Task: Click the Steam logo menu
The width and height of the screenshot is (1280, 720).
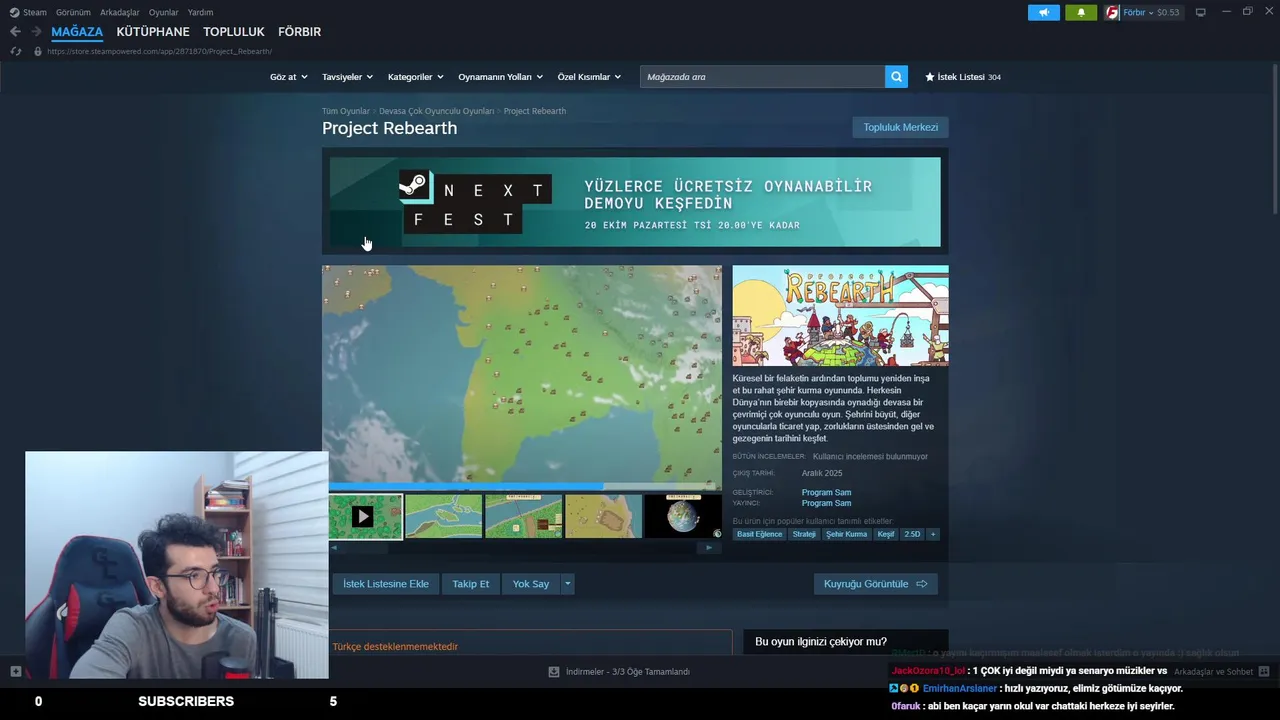Action: click(x=28, y=12)
